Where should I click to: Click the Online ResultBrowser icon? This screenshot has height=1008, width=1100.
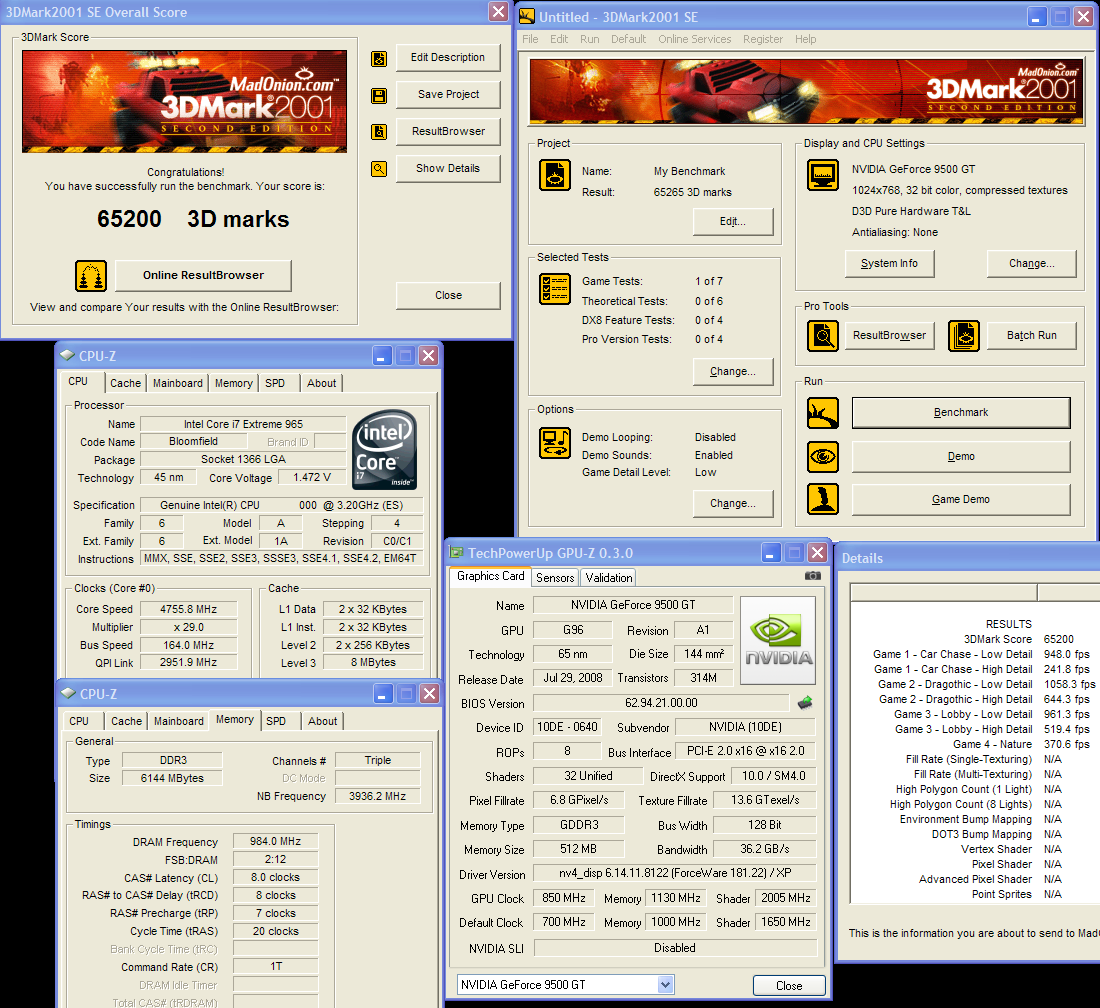coord(90,276)
